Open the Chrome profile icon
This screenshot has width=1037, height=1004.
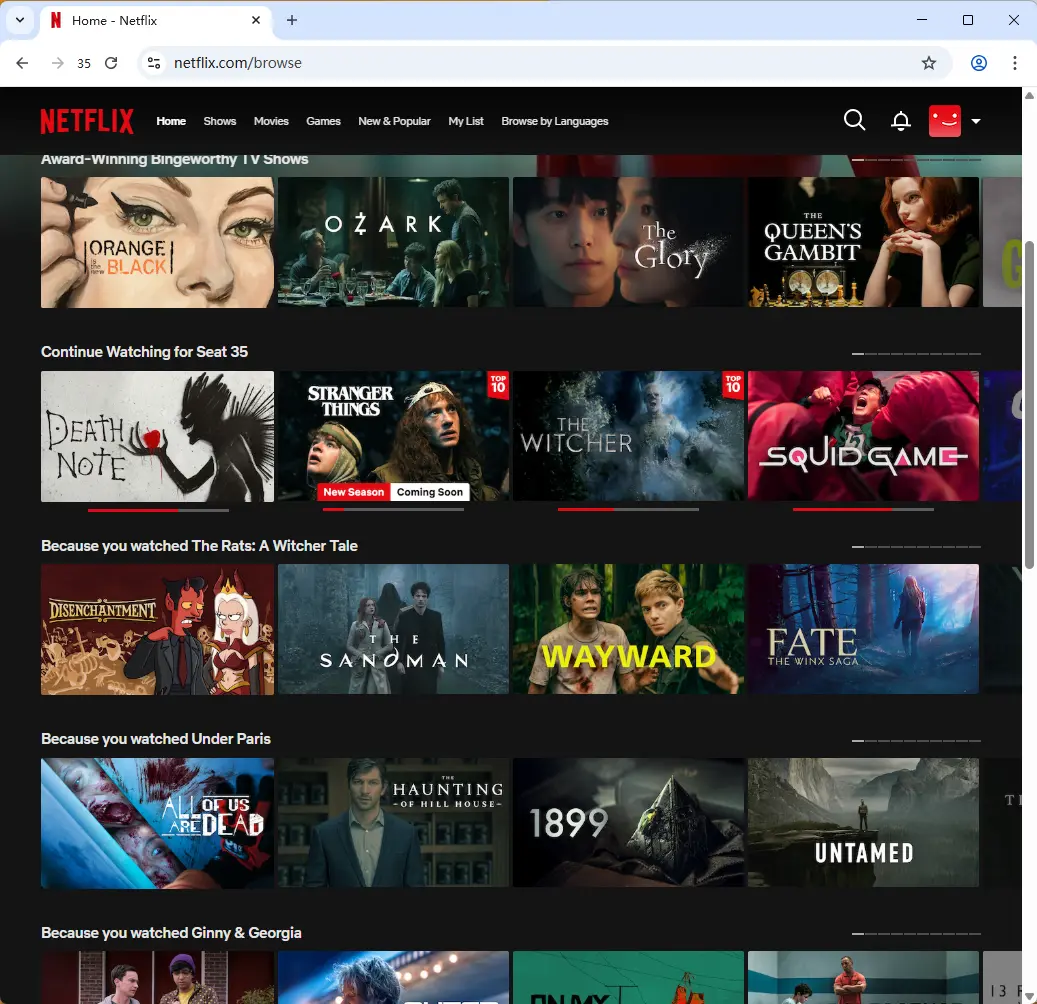(979, 62)
